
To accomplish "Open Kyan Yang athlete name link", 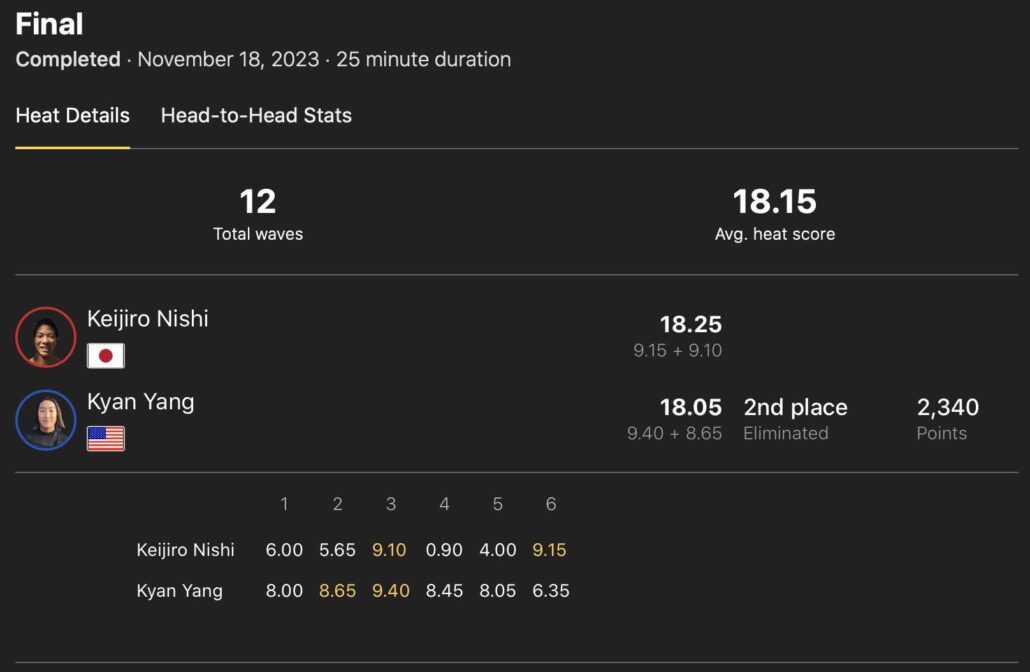I will click(x=141, y=402).
